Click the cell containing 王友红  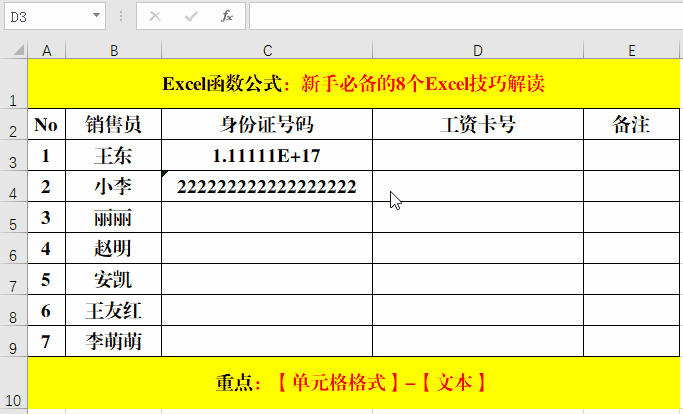click(113, 311)
